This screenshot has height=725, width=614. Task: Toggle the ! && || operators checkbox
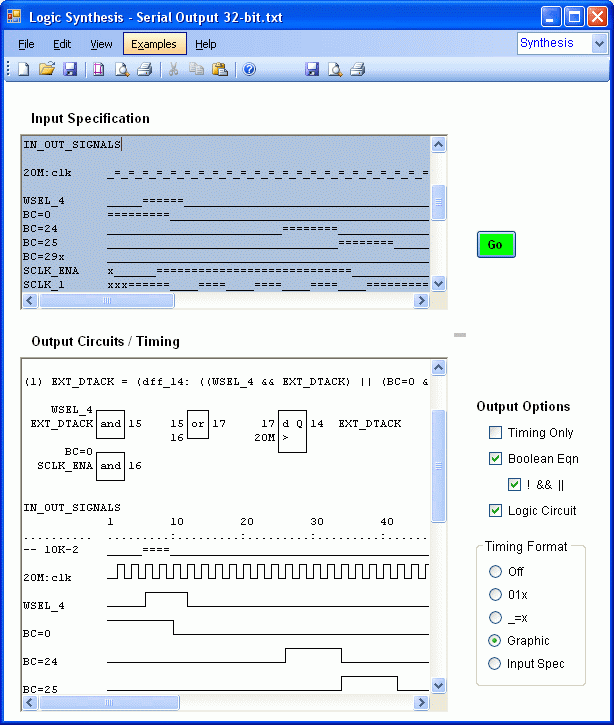[514, 485]
